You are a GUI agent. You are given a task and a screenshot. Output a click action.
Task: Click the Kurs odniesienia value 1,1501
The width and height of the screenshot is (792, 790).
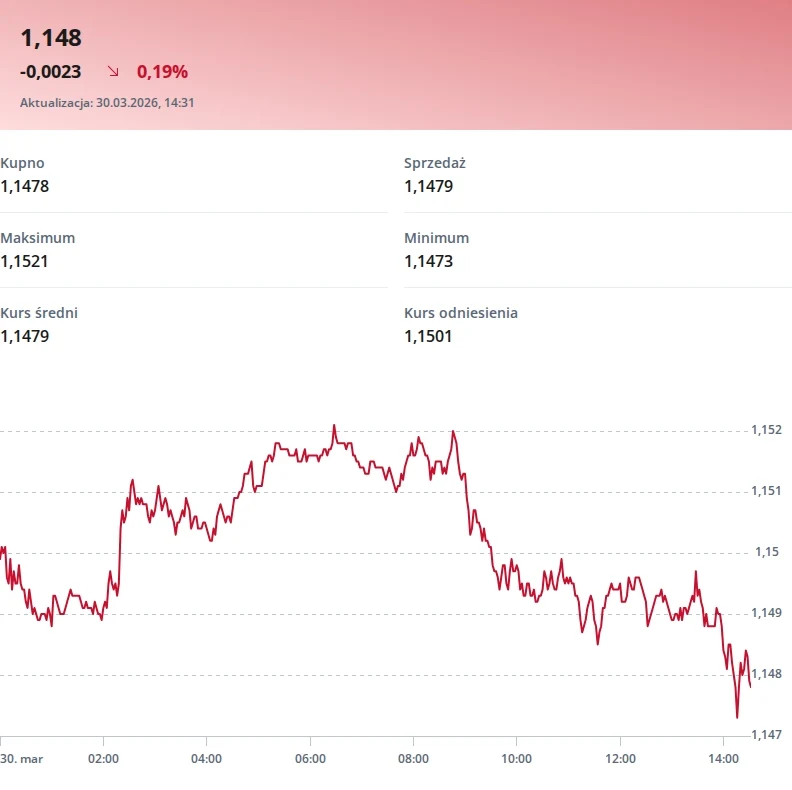(428, 336)
